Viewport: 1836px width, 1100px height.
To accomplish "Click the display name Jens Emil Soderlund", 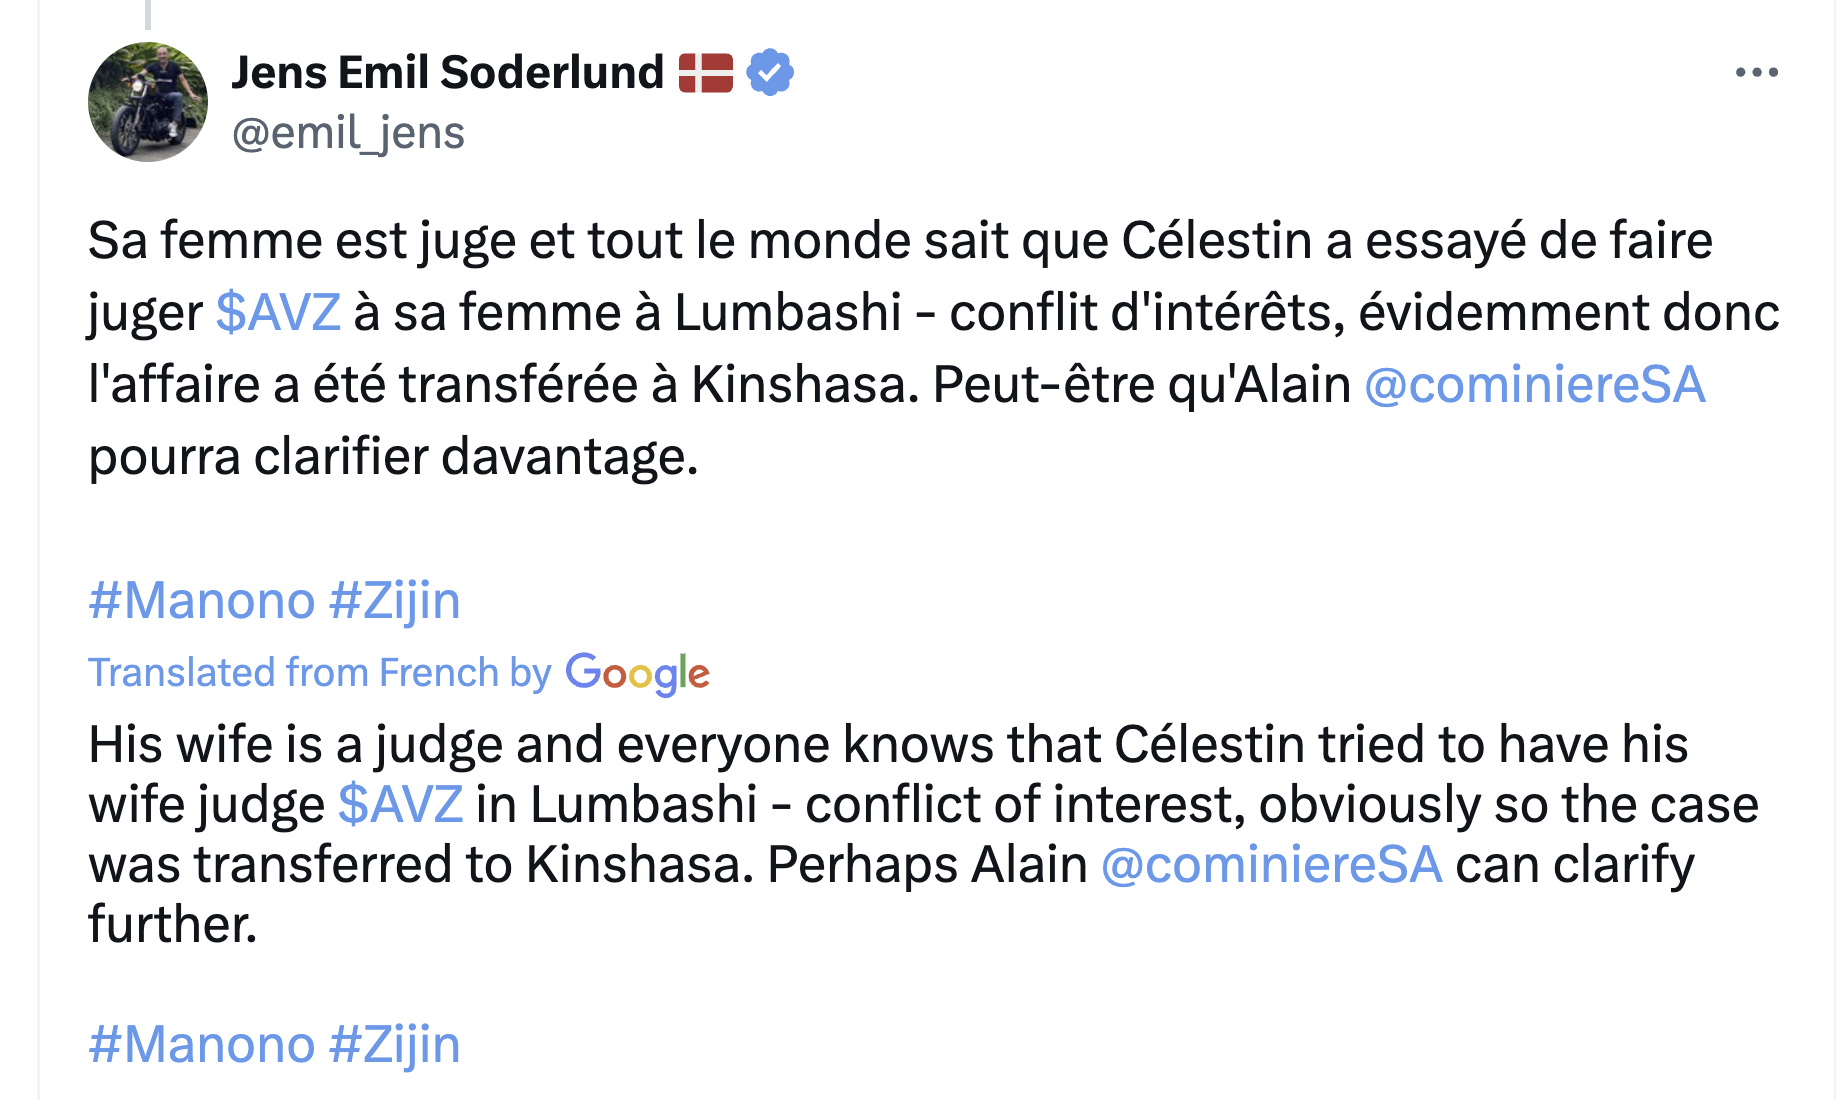I will pyautogui.click(x=447, y=72).
